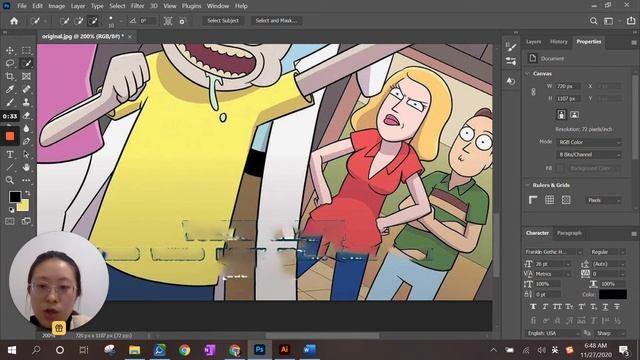Viewport: 640px width, 360px height.
Task: Open the tool preset picker dropdown
Action: [x=39, y=21]
